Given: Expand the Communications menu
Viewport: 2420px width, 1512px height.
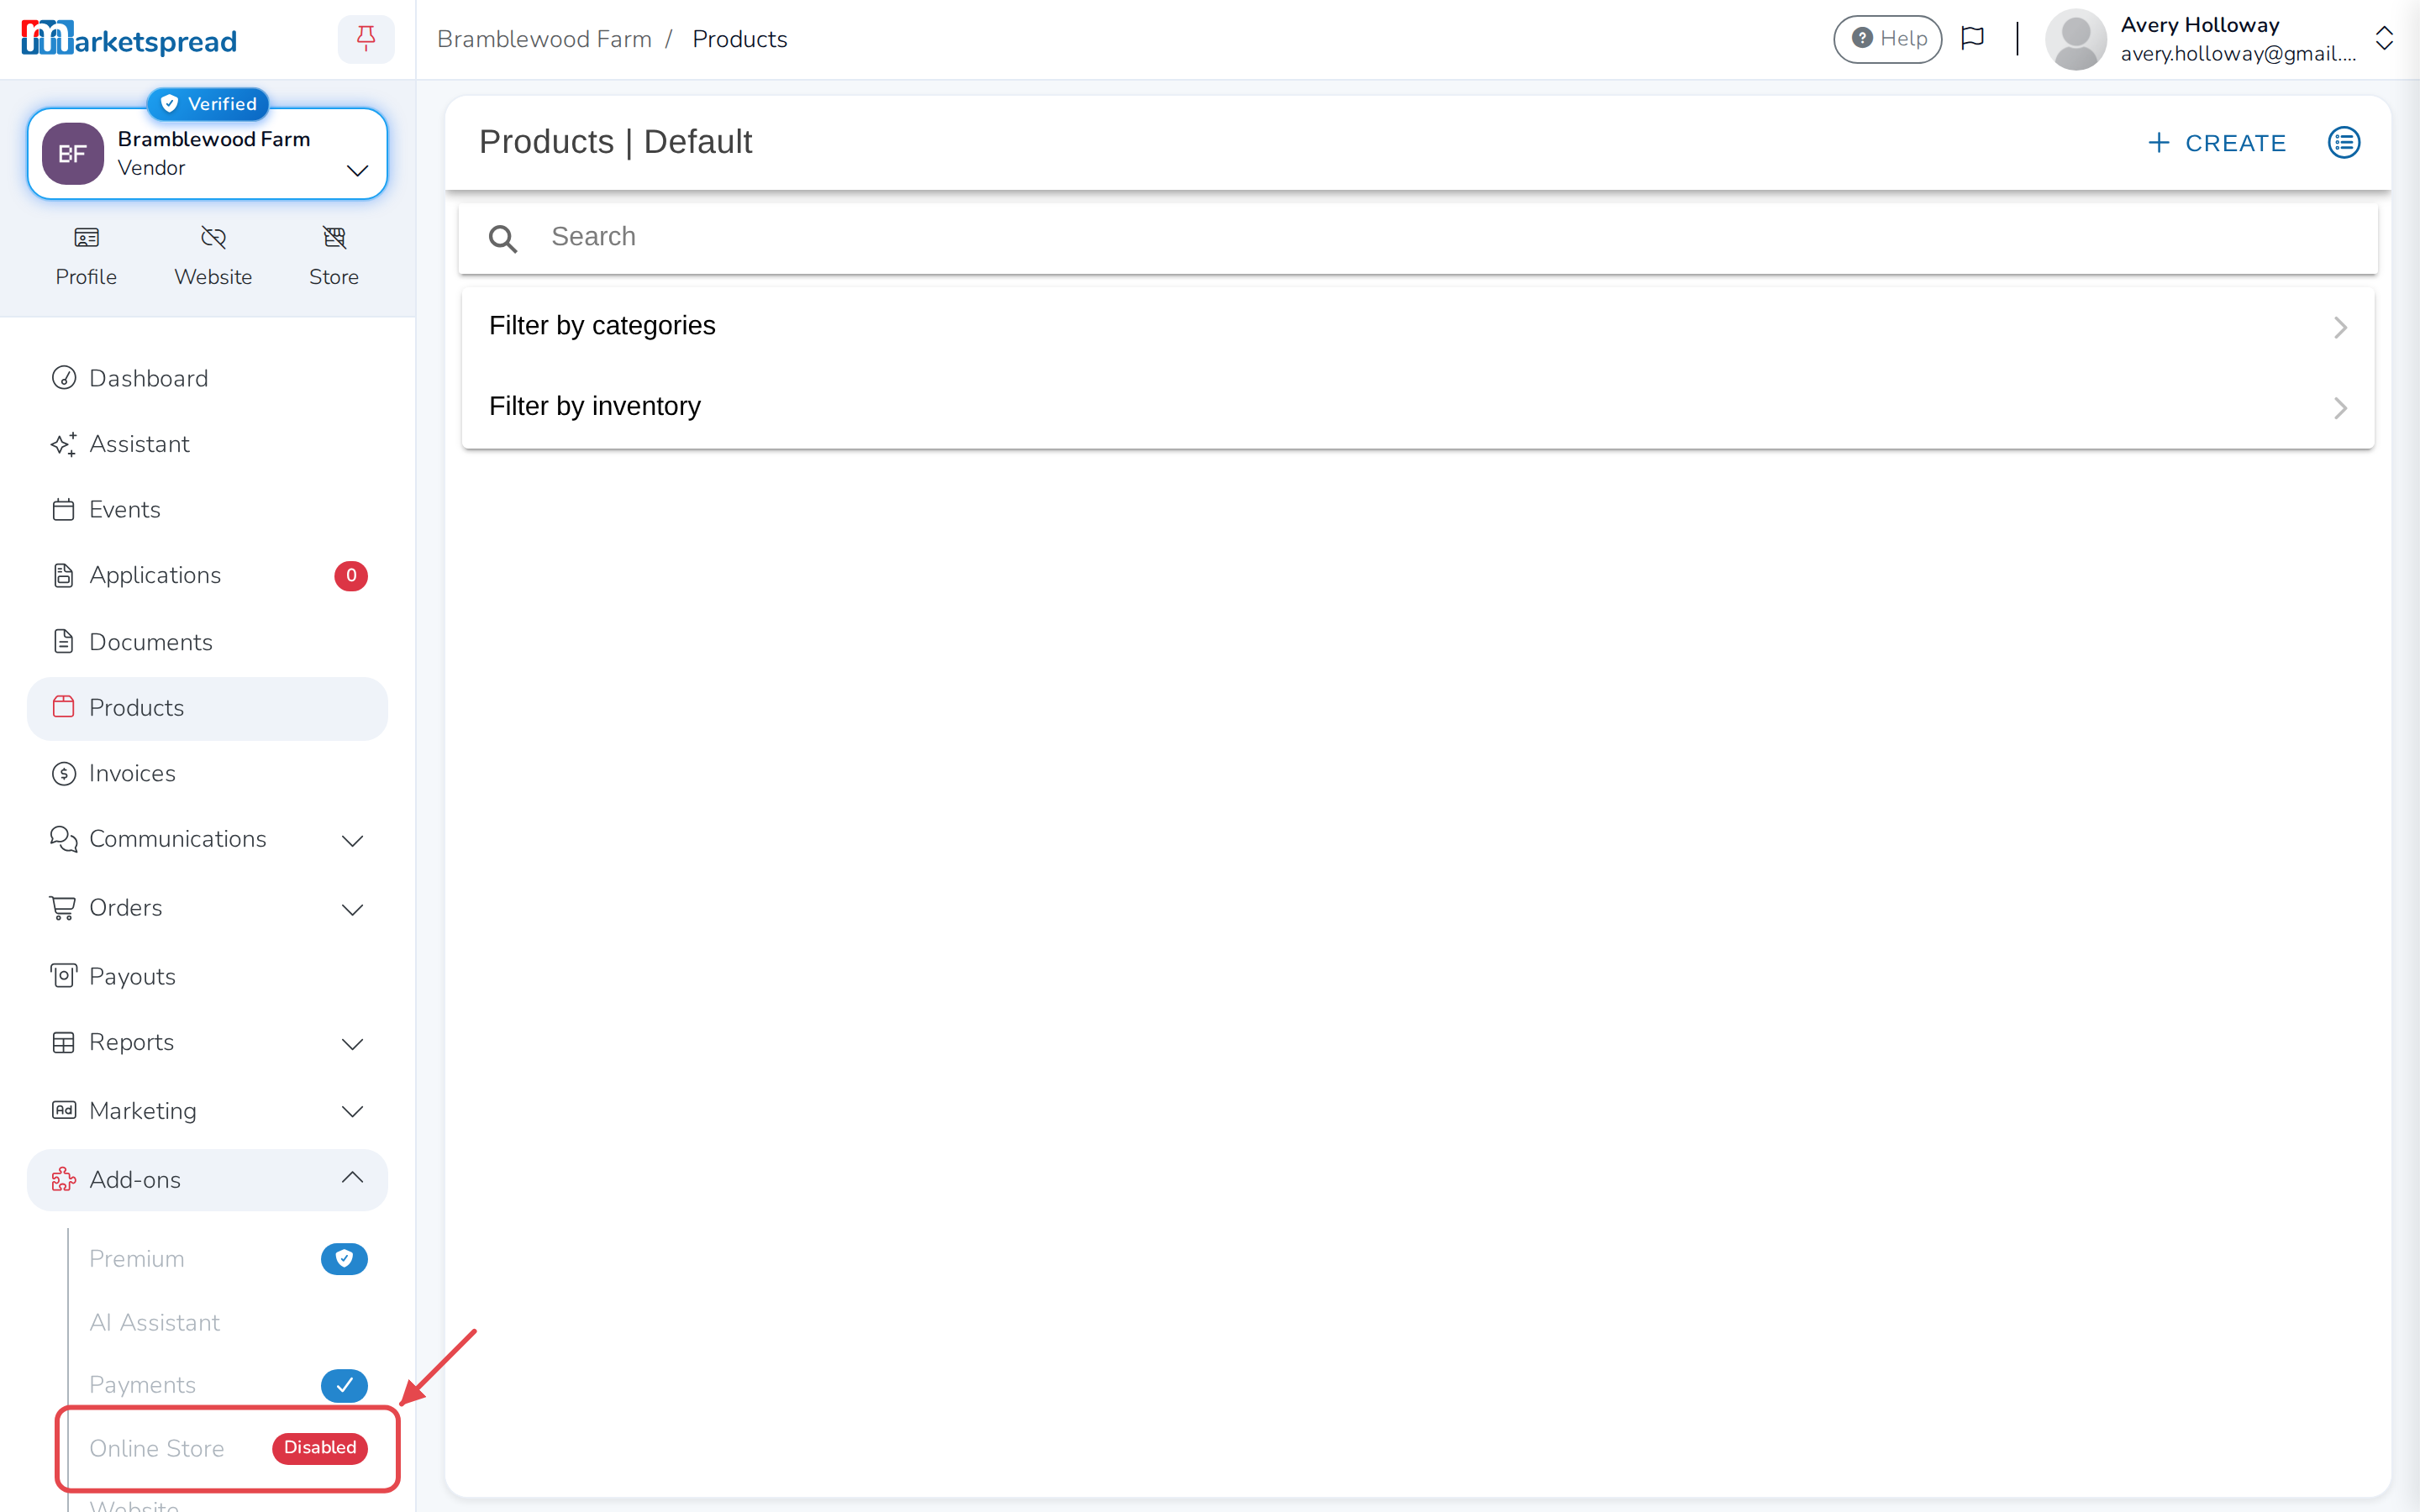Looking at the screenshot, I should pos(208,839).
